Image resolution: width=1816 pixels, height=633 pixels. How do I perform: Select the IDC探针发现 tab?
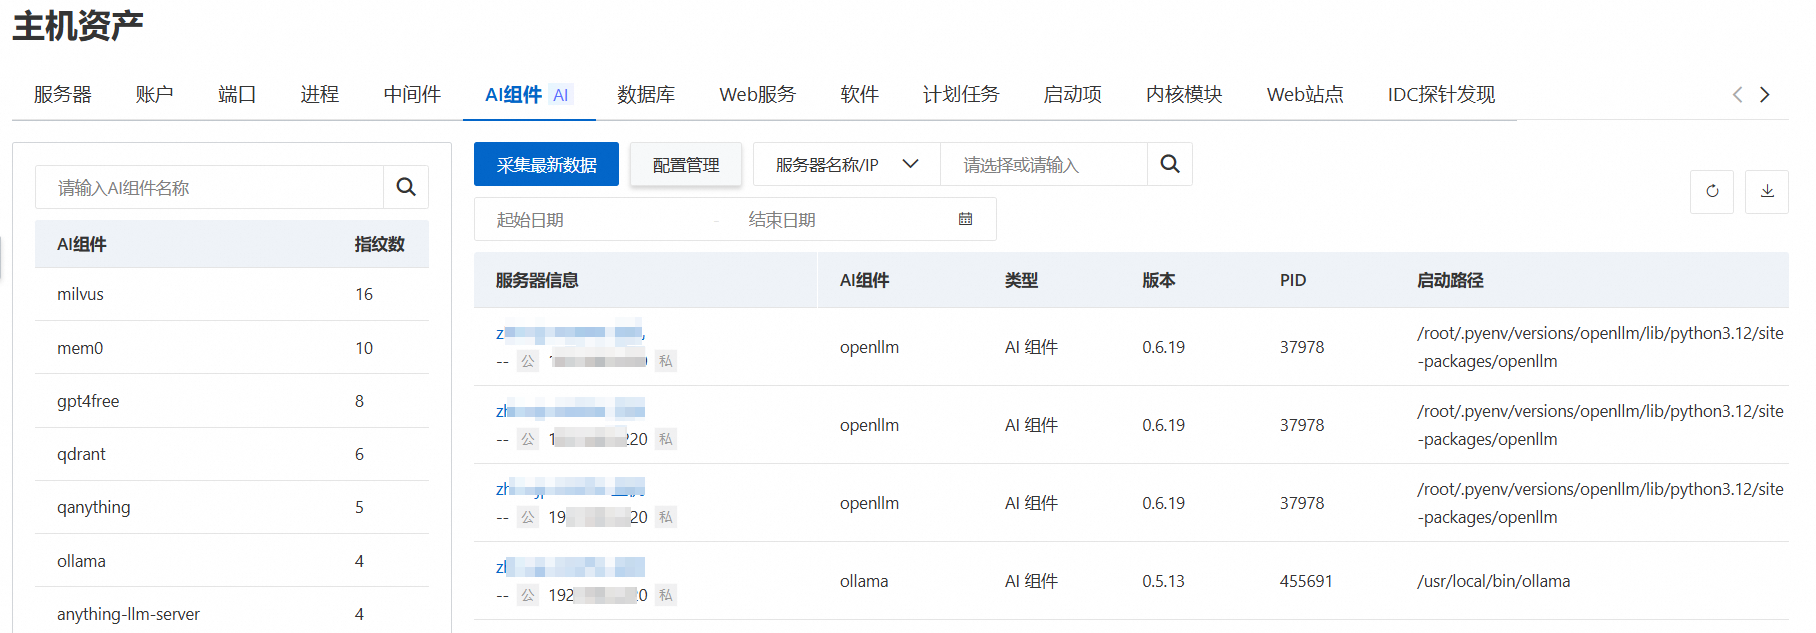click(x=1441, y=94)
